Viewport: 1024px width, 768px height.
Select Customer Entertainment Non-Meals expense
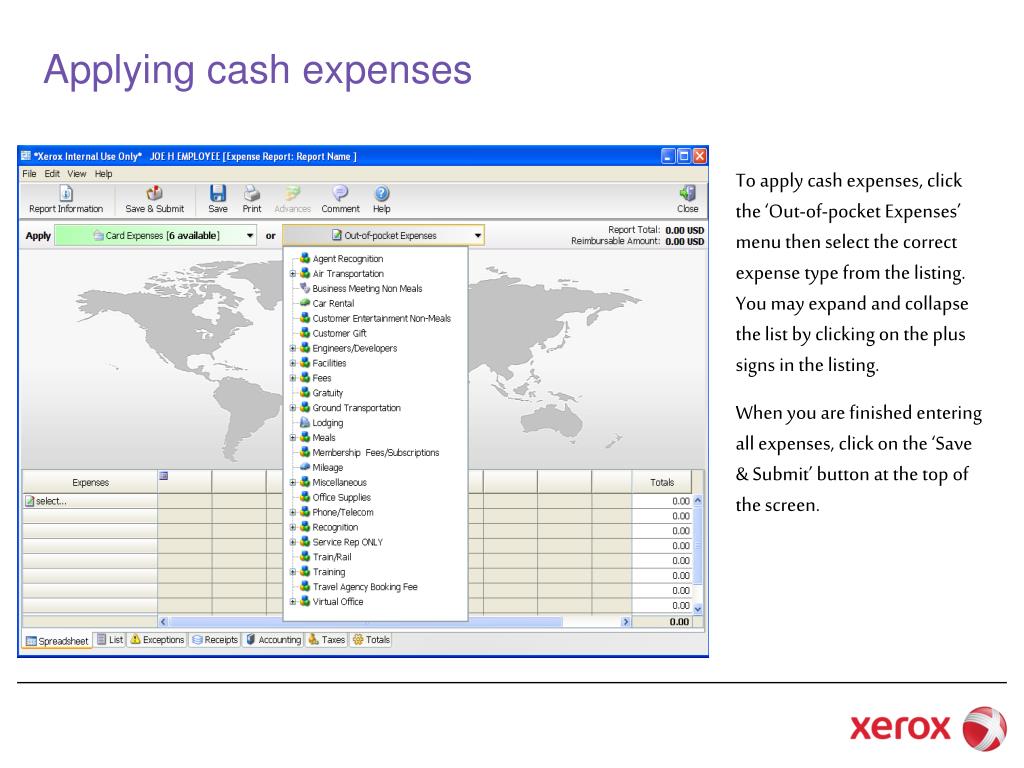click(x=381, y=319)
